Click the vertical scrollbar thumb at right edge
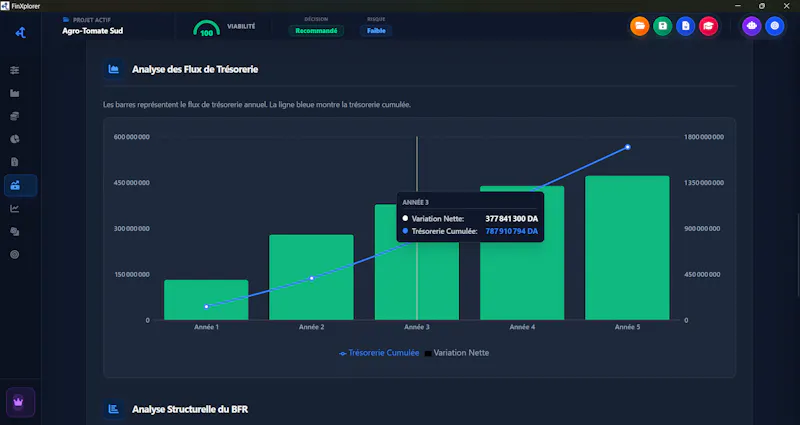 pyautogui.click(x=798, y=254)
